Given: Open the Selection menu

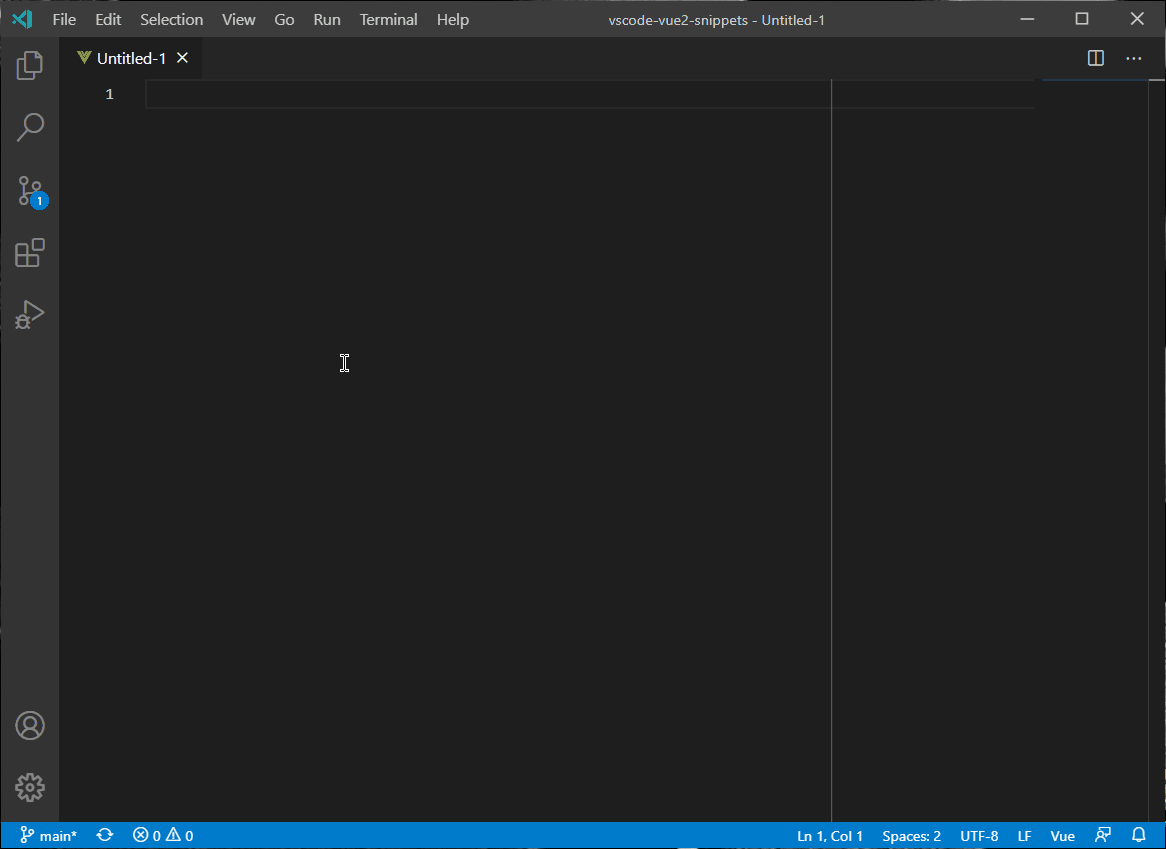Looking at the screenshot, I should click(x=172, y=20).
